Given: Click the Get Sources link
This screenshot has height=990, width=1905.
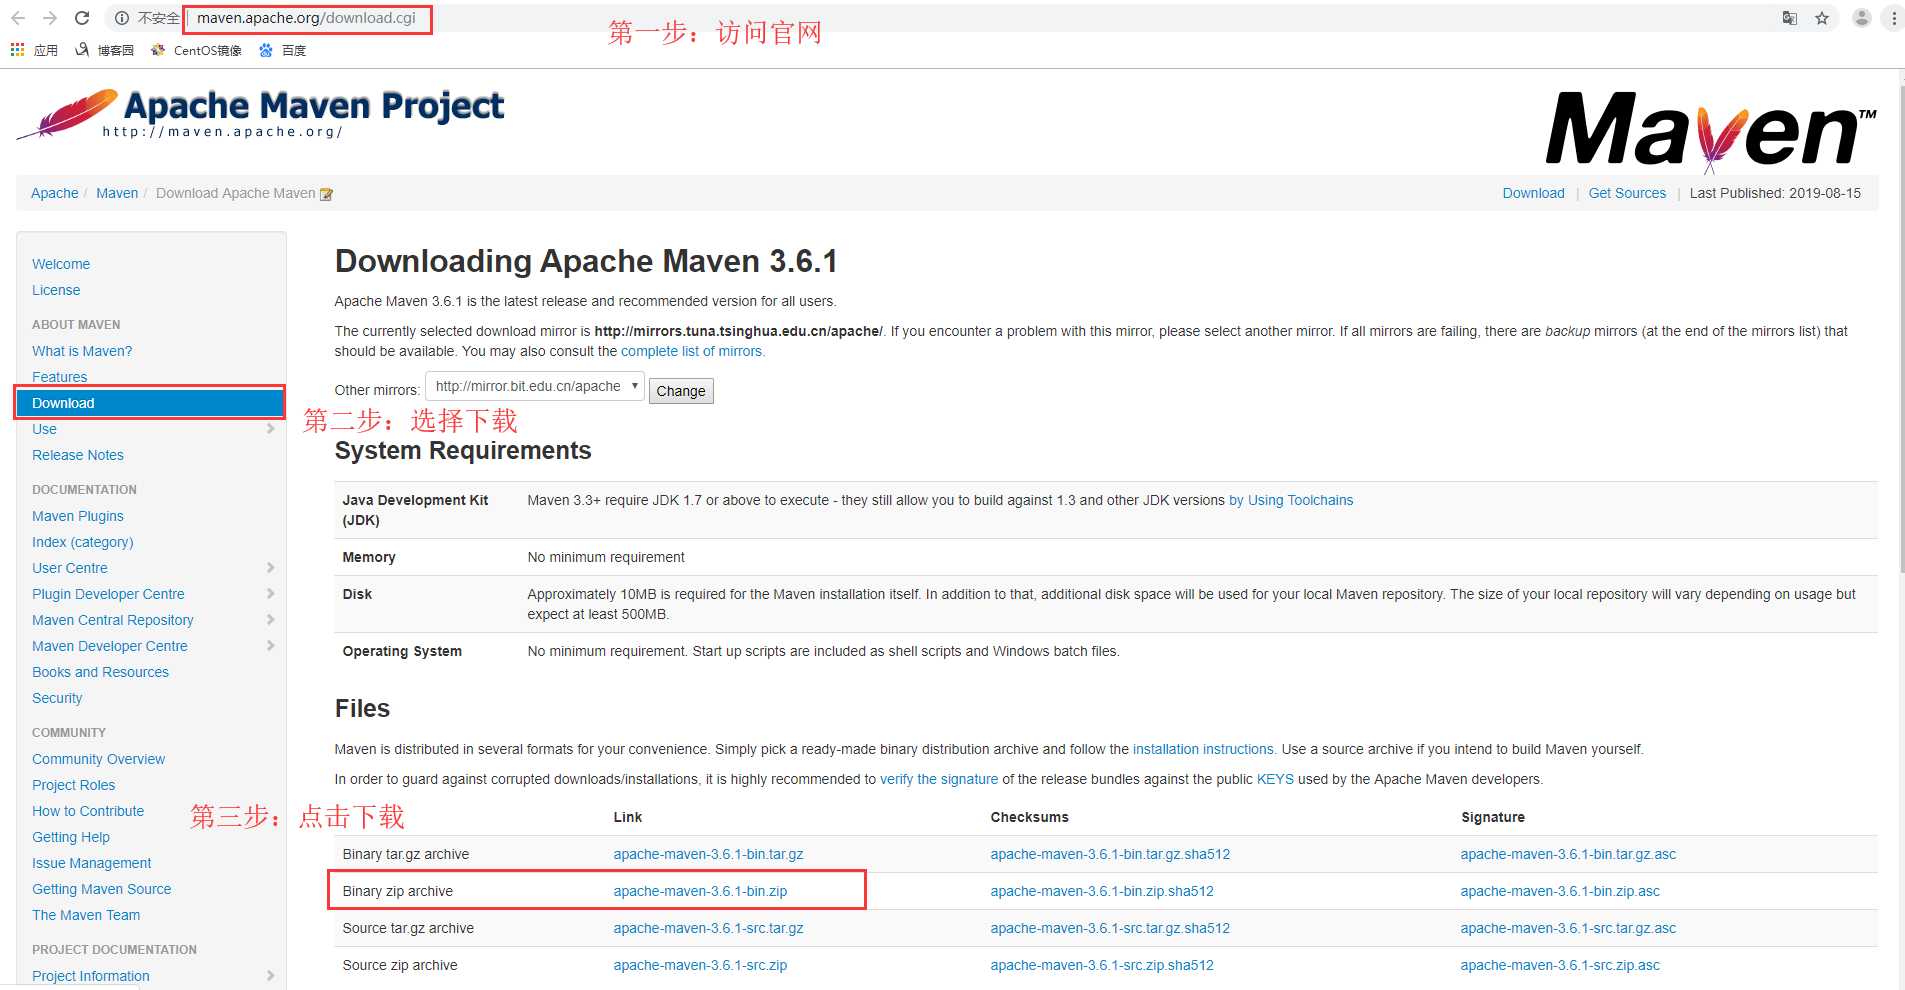Looking at the screenshot, I should tap(1627, 193).
